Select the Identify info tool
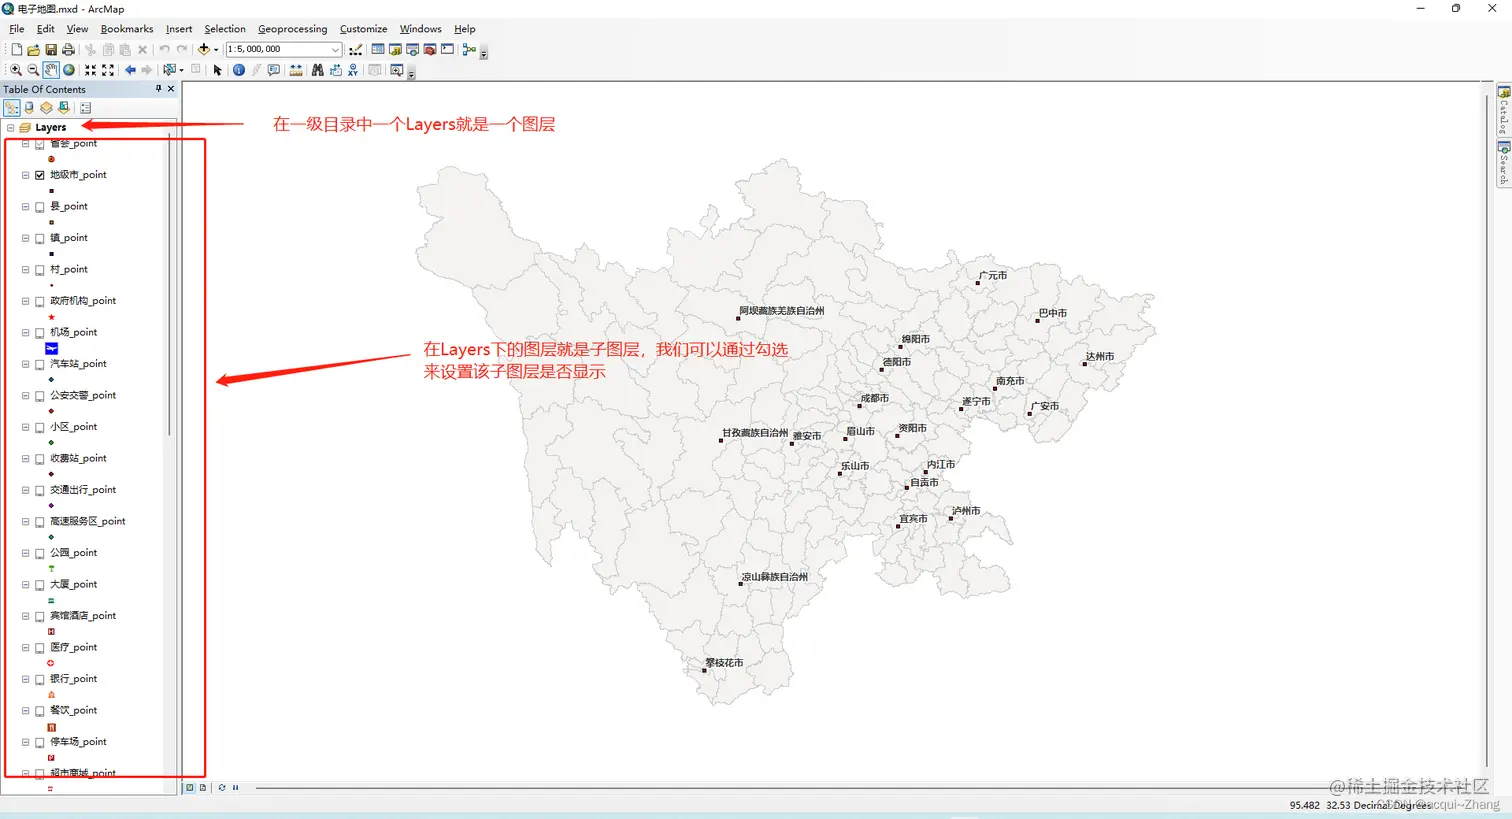 (238, 70)
